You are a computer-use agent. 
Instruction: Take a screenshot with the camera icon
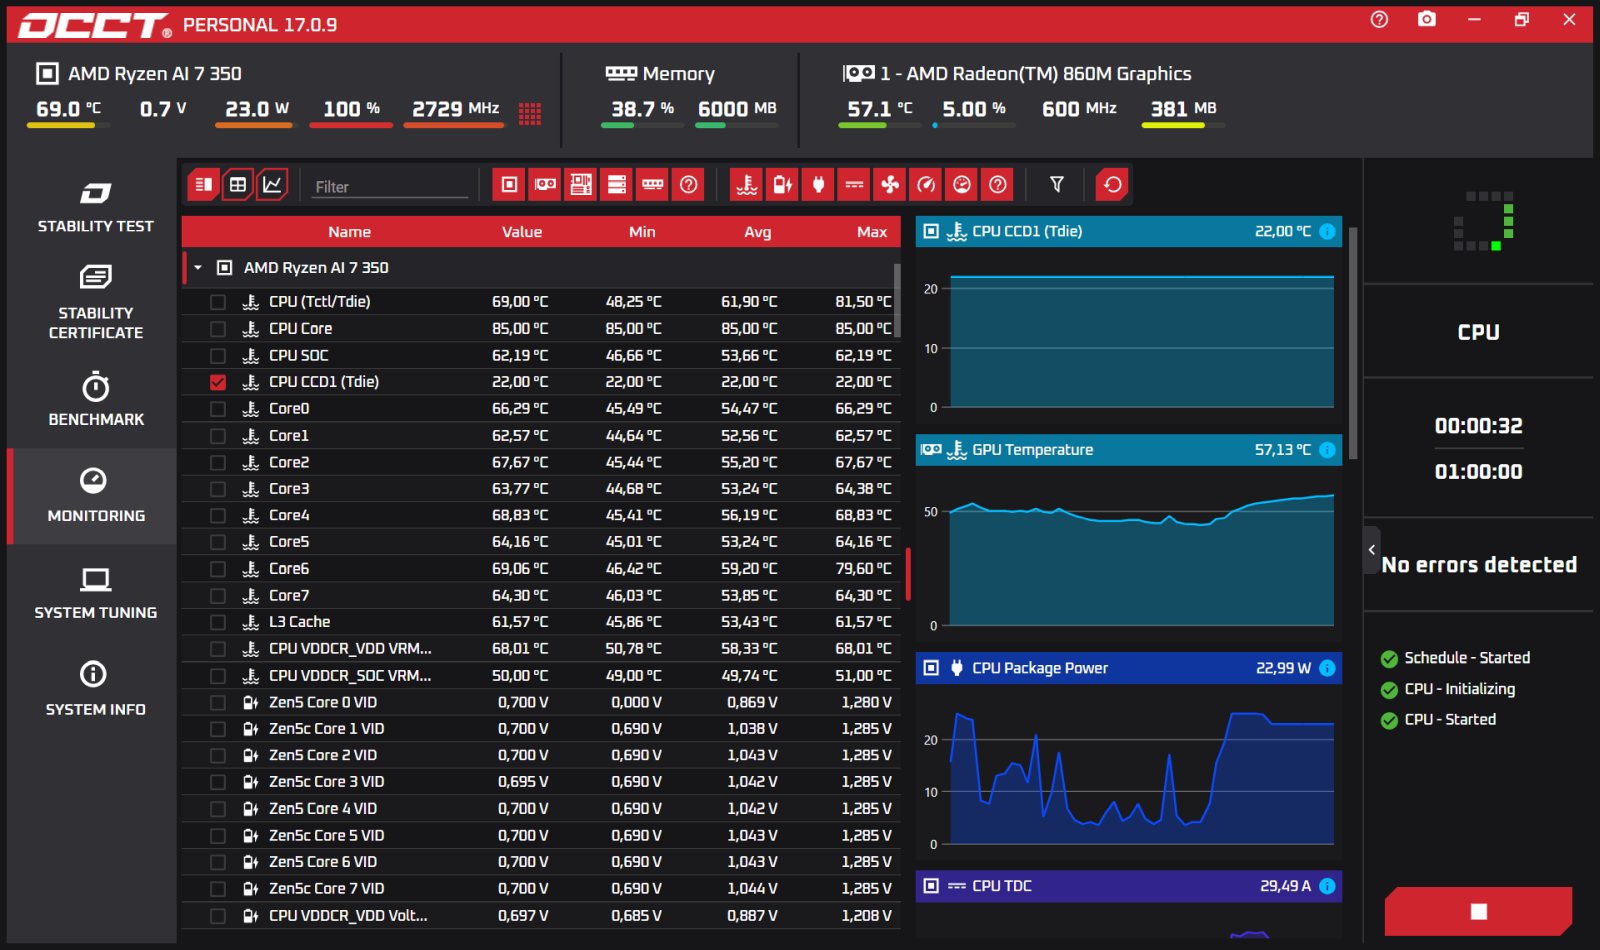1427,20
